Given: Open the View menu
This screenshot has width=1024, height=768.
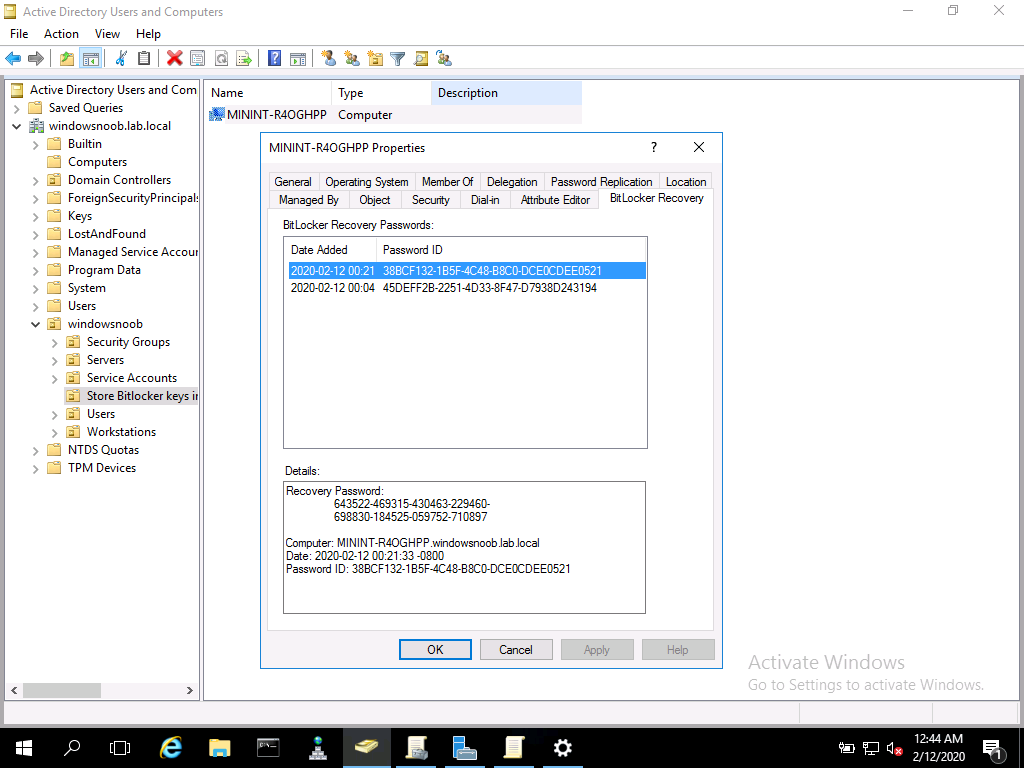Looking at the screenshot, I should pos(107,33).
